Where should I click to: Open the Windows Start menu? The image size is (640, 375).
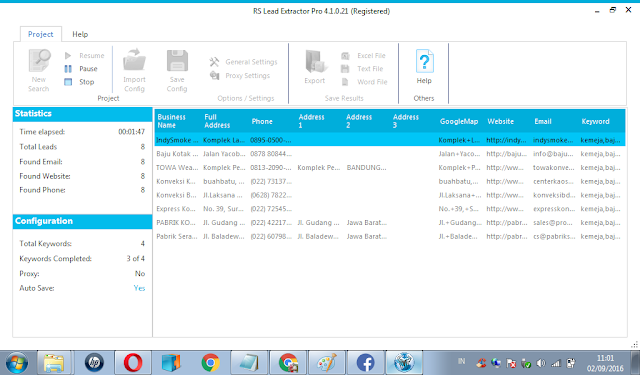(x=16, y=363)
